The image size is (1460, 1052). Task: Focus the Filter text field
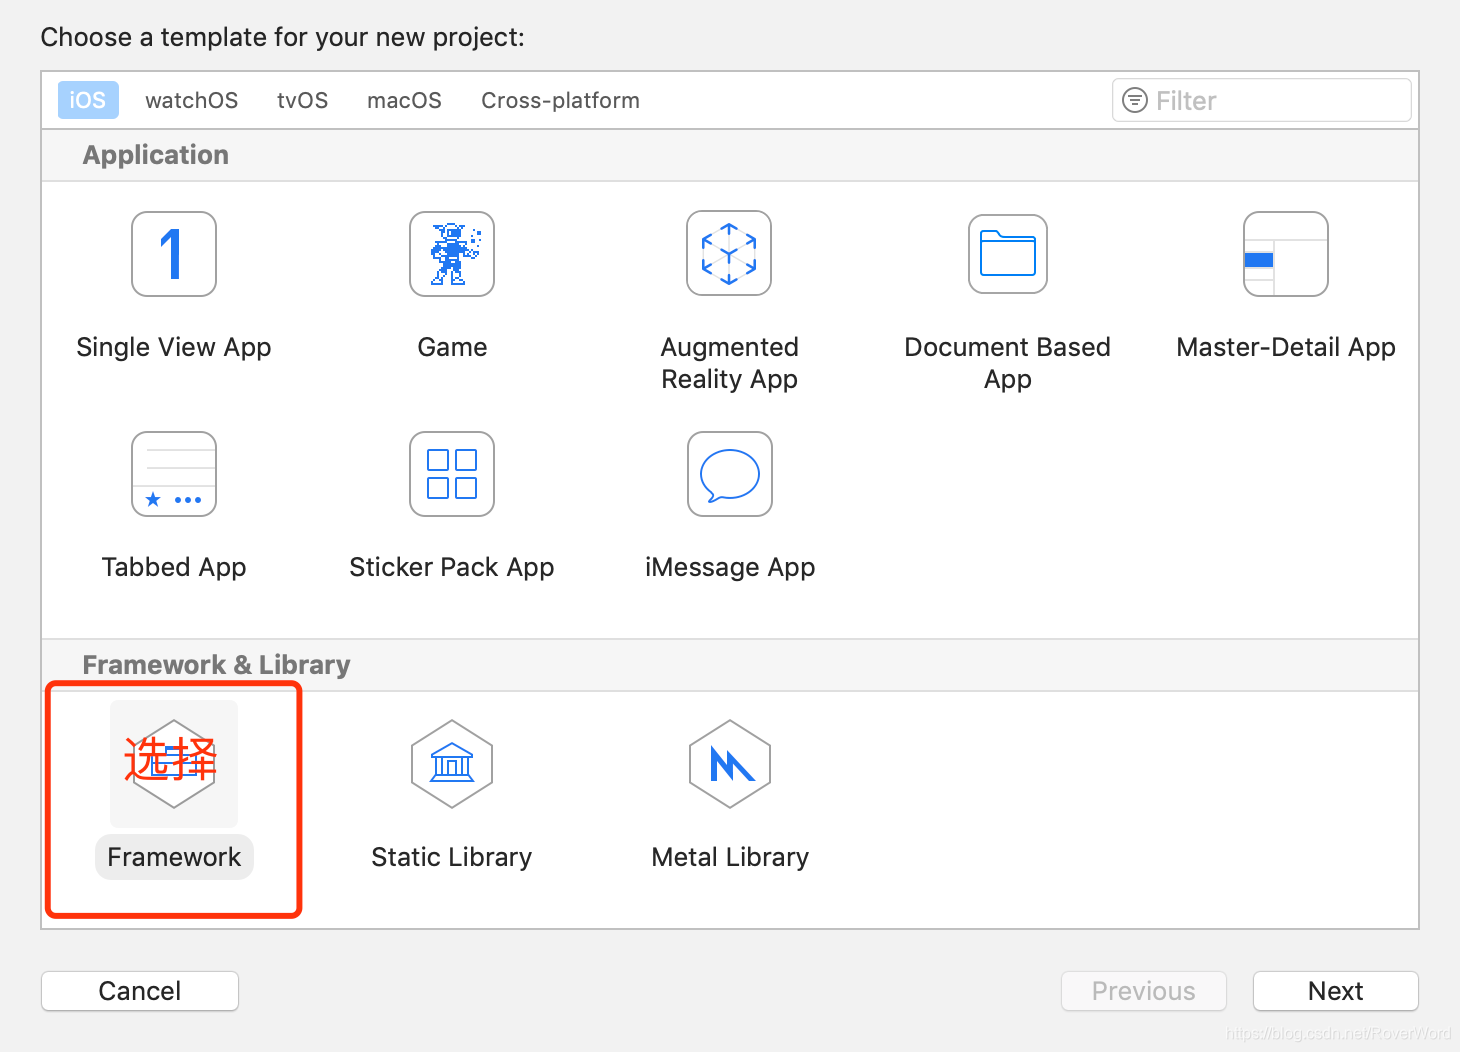pyautogui.click(x=1262, y=100)
